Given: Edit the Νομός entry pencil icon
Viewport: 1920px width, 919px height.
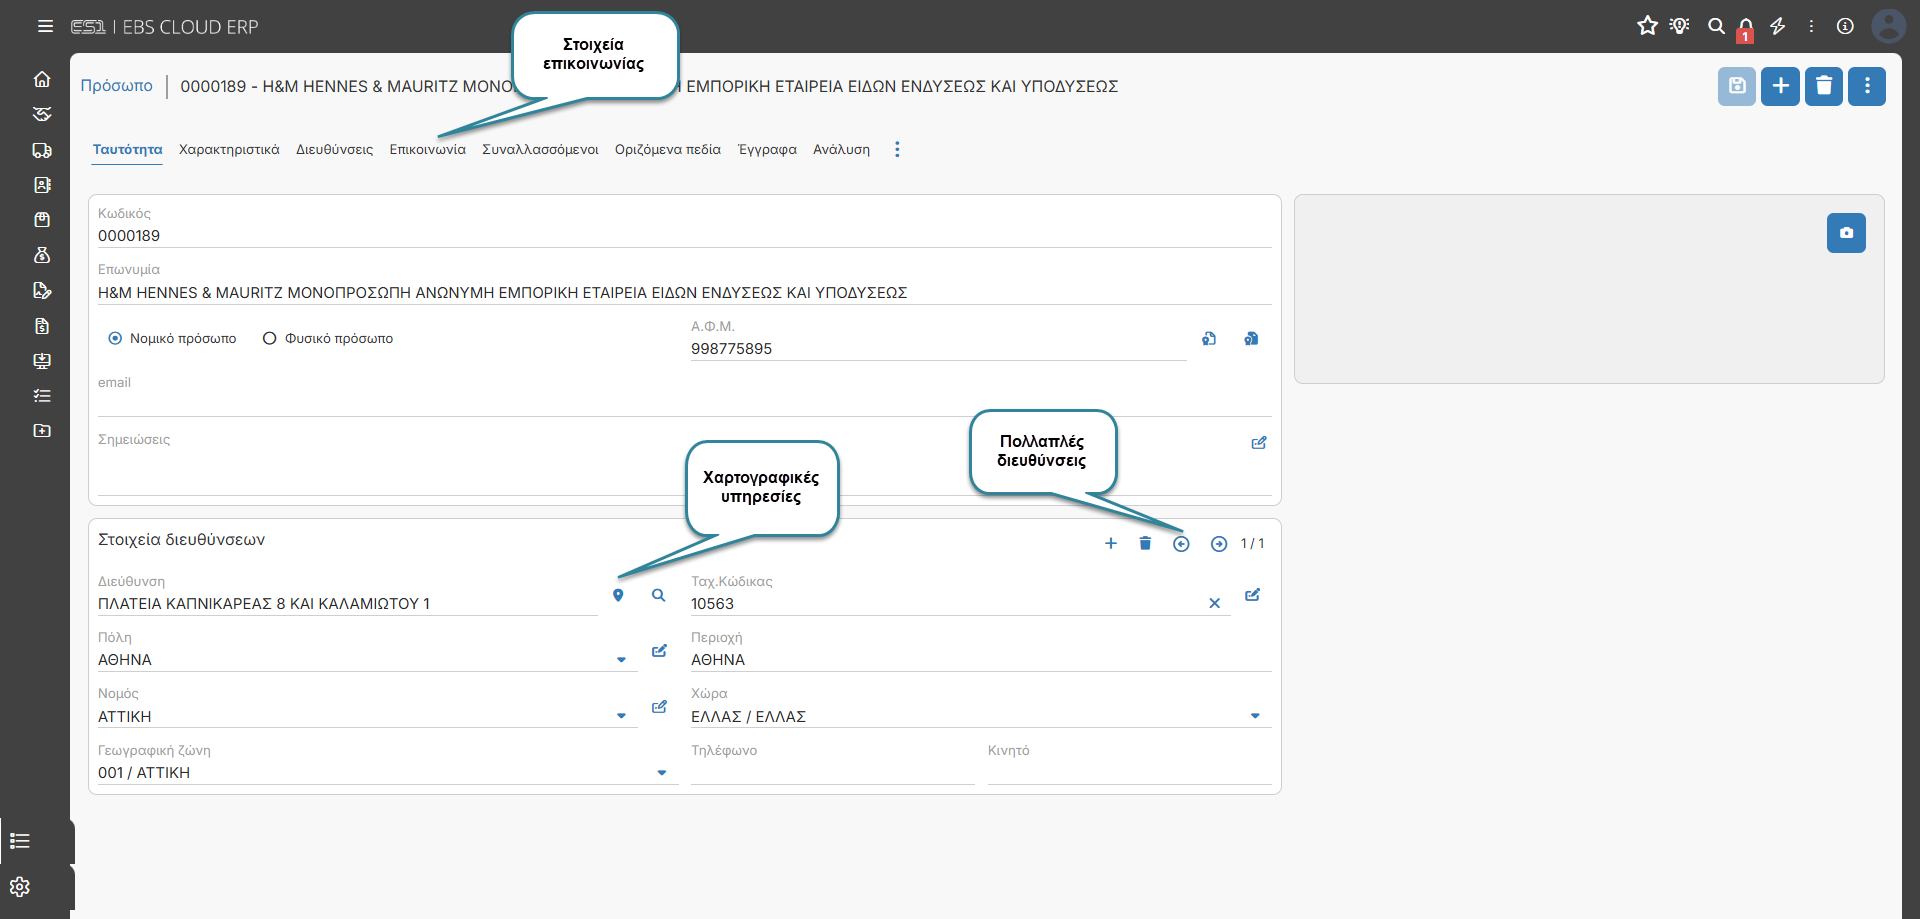Looking at the screenshot, I should (659, 707).
